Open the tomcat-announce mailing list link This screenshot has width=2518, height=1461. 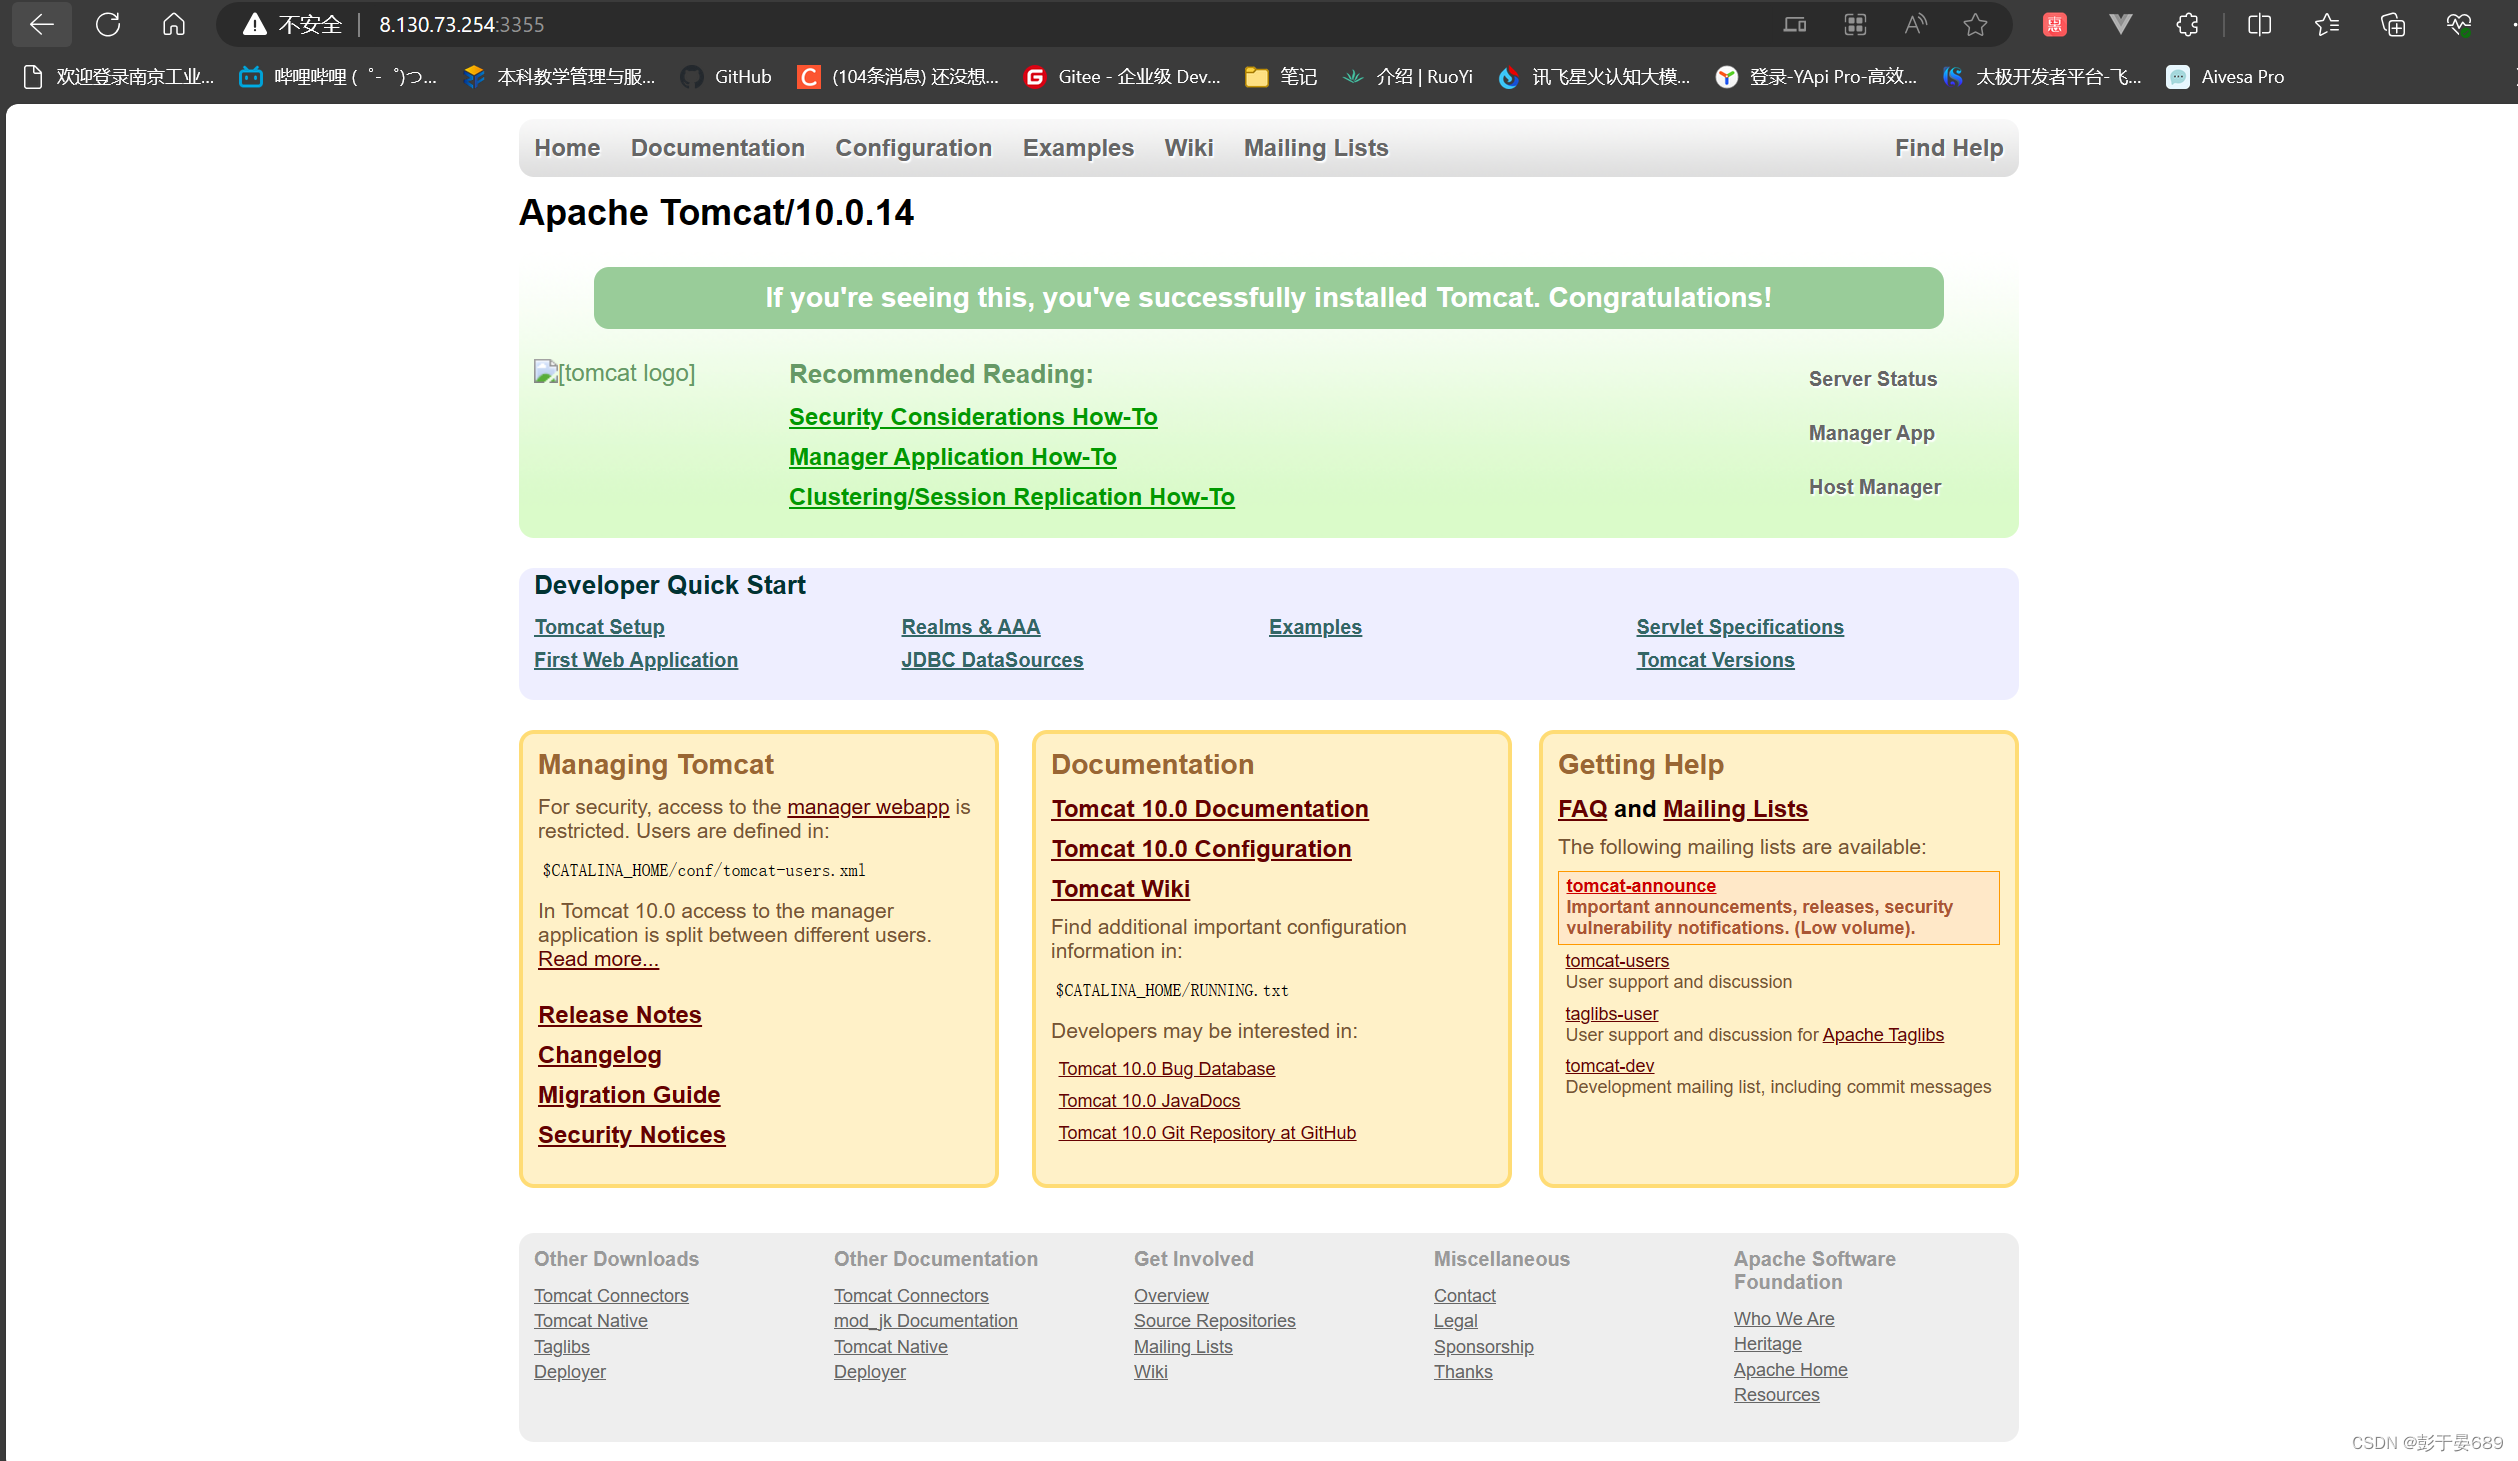click(x=1640, y=886)
